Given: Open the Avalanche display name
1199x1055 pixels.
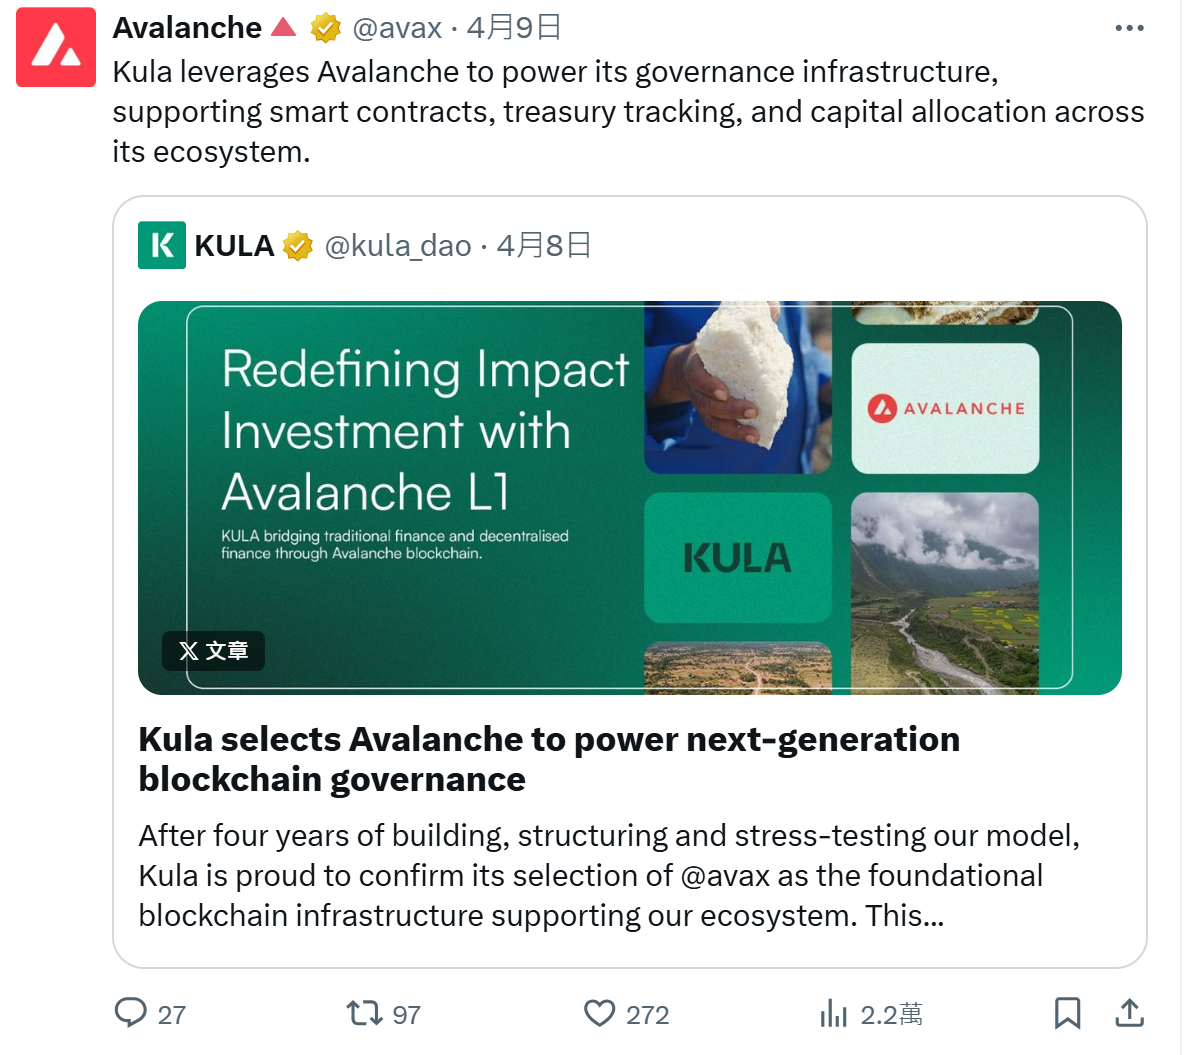Looking at the screenshot, I should click(x=187, y=28).
